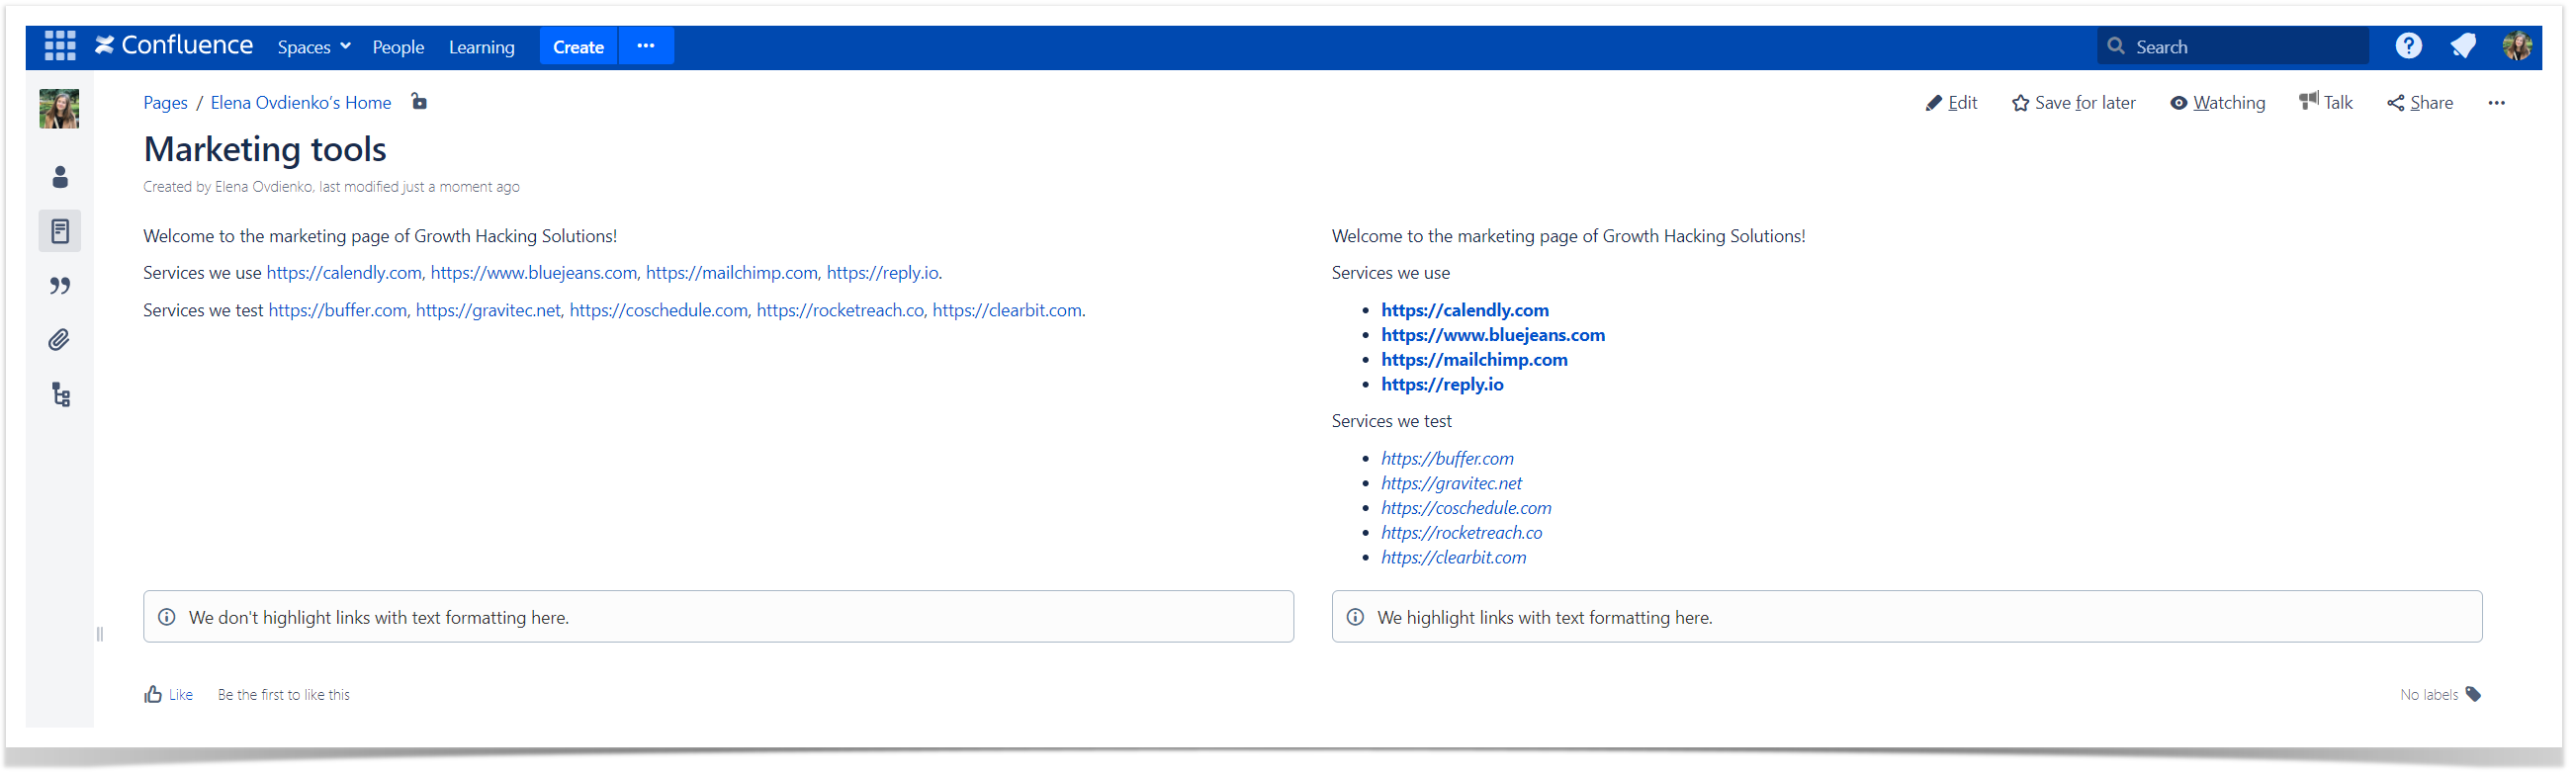Open the Blog quote icon in sidebar
Screen dimensions: 2576x776
60,286
